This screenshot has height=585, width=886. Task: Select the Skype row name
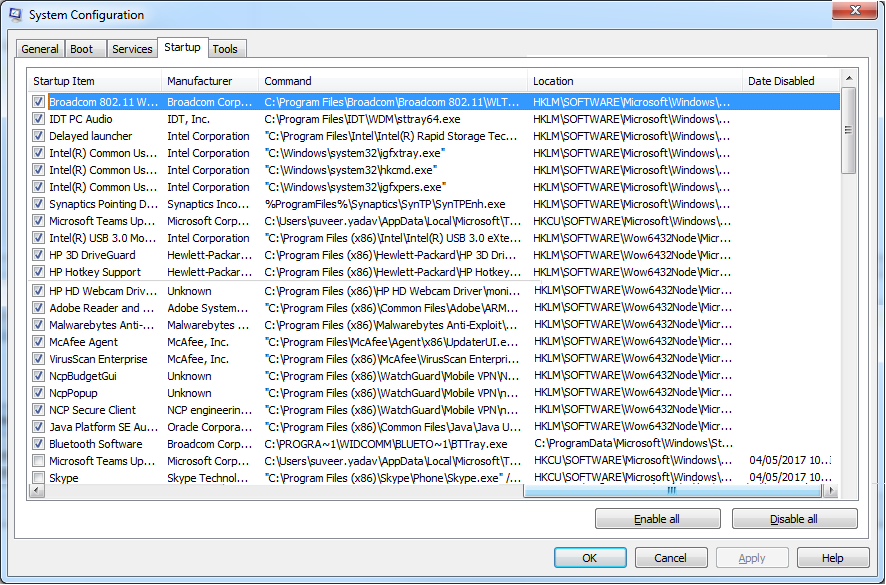[63, 478]
